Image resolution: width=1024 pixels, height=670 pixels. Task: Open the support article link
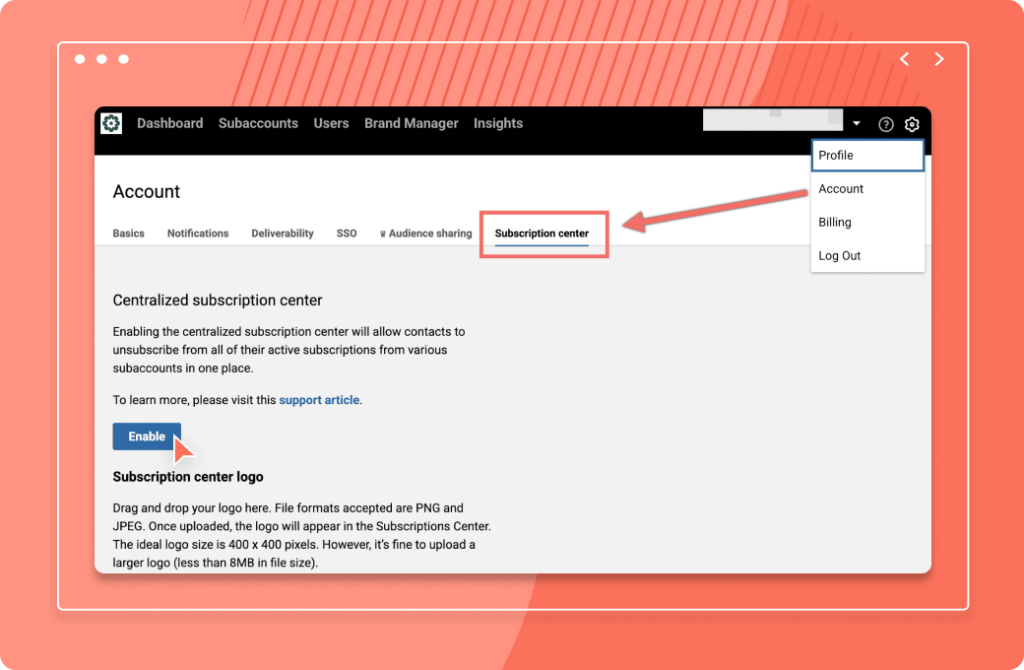319,400
